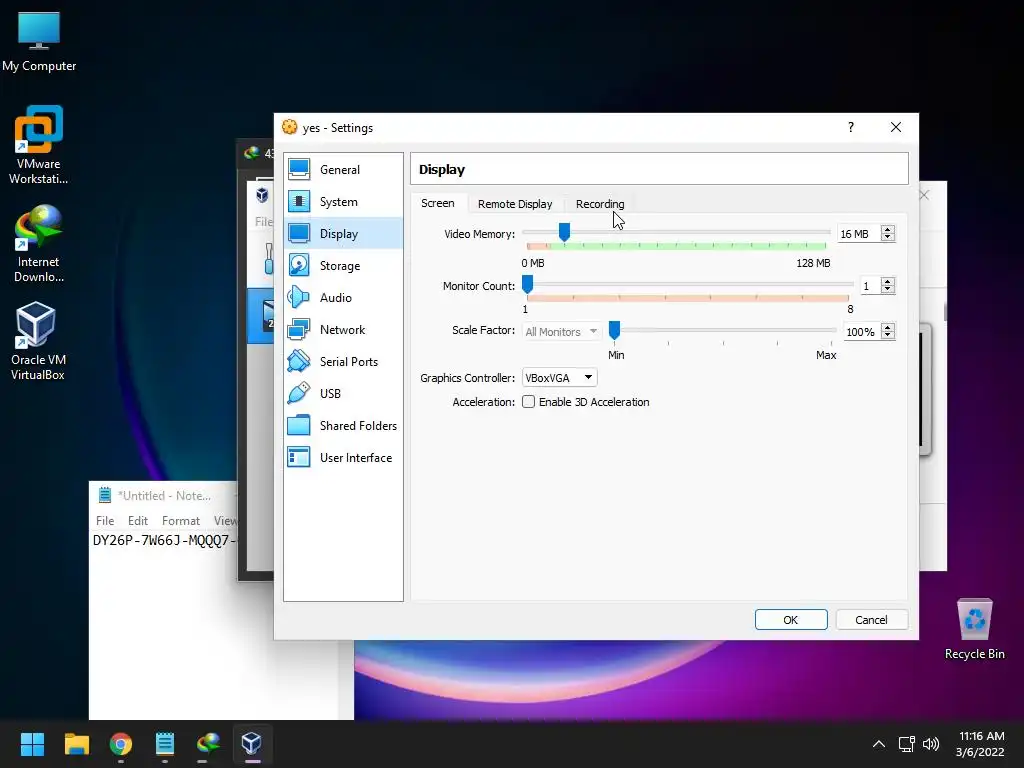This screenshot has width=1024, height=768.
Task: Open the All Monitors scale dropdown
Action: pyautogui.click(x=561, y=332)
